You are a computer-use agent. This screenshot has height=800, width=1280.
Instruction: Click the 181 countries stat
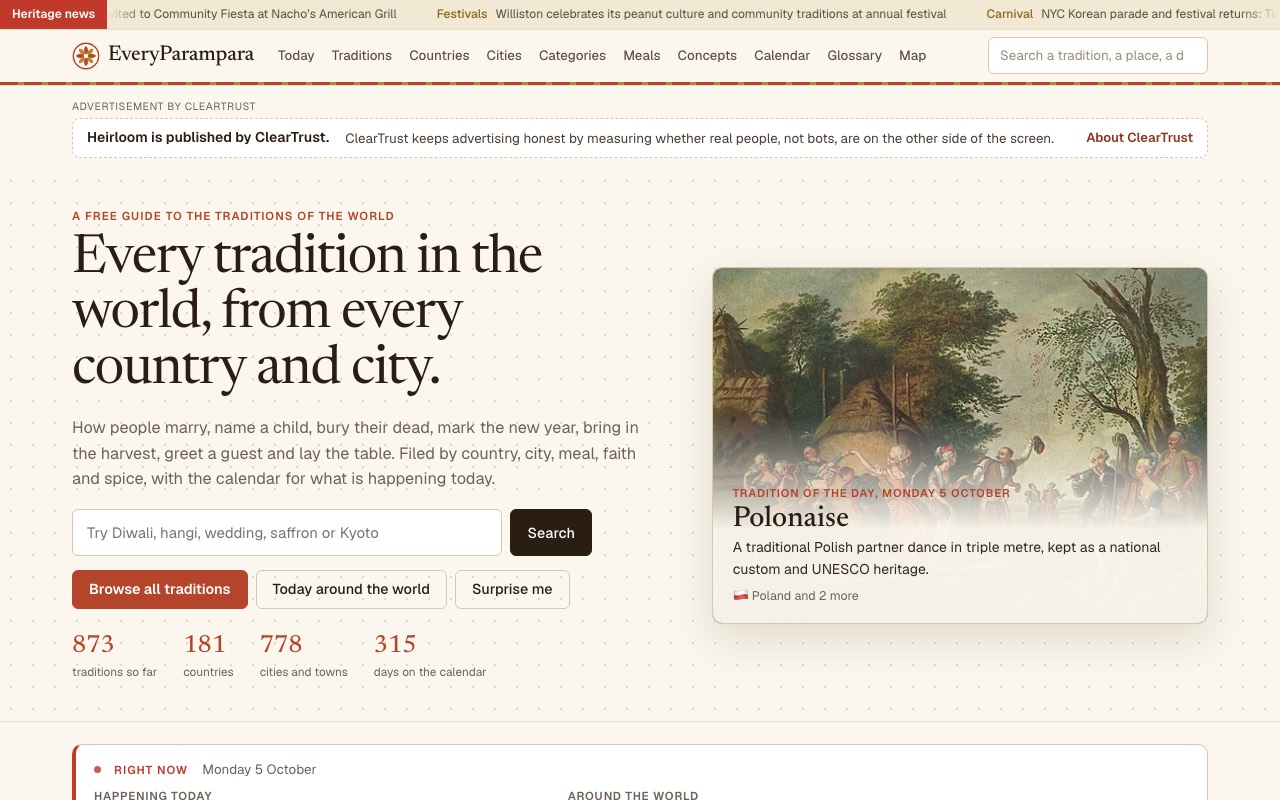point(208,655)
